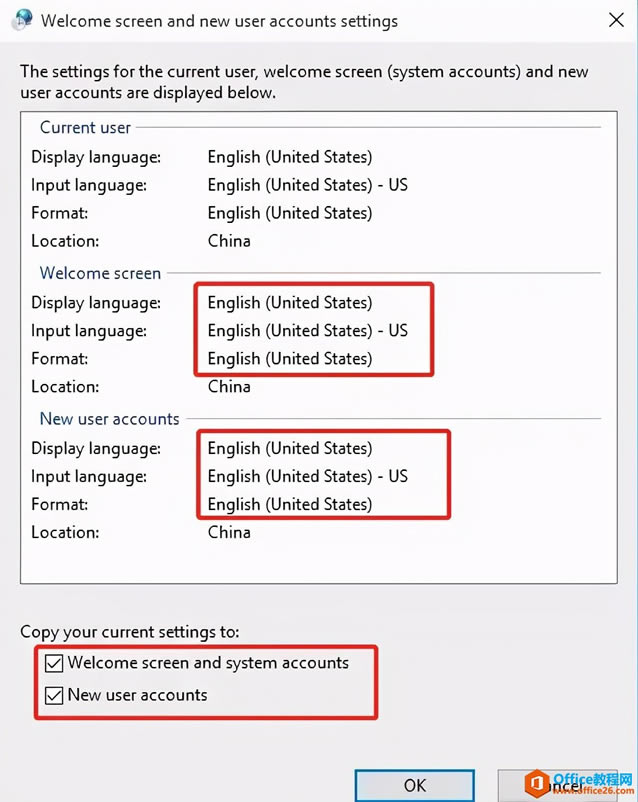Viewport: 638px width, 802px height.
Task: Click the Copy your current settings label
Action: coord(130,632)
